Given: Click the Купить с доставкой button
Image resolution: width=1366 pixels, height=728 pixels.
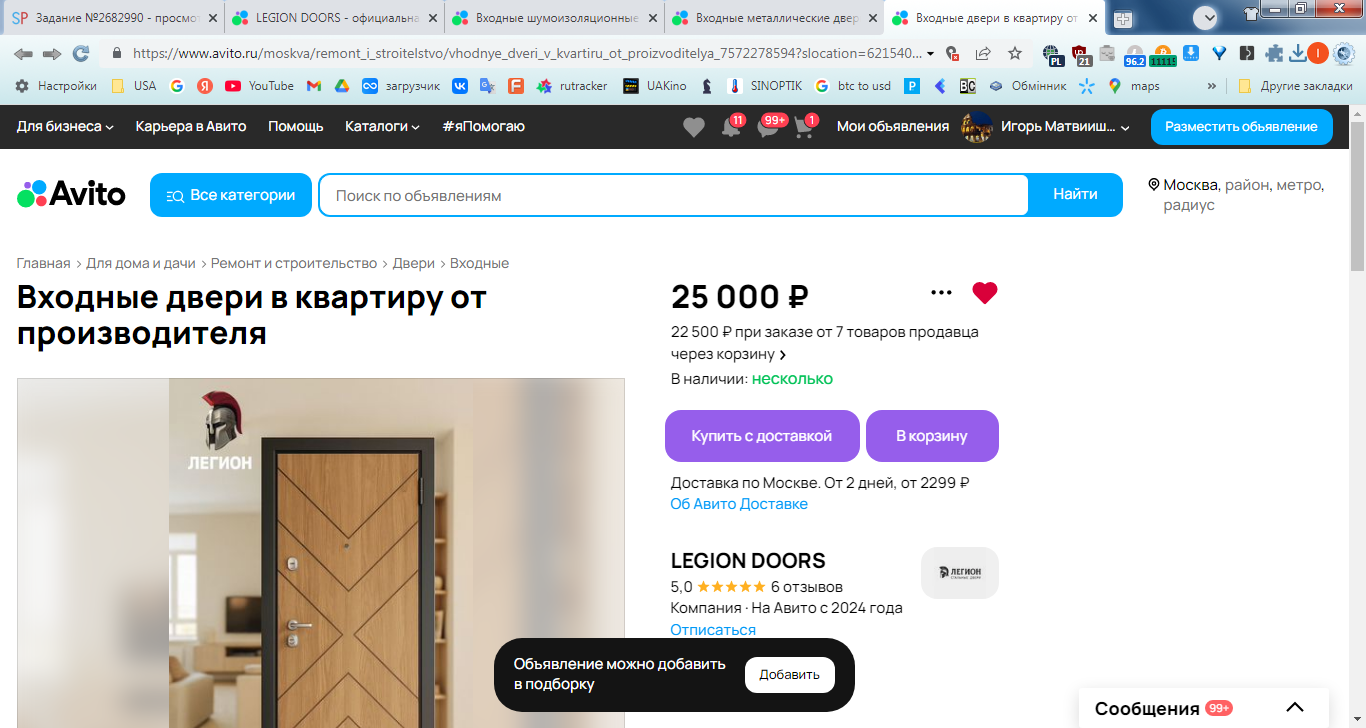Looking at the screenshot, I should click(762, 436).
